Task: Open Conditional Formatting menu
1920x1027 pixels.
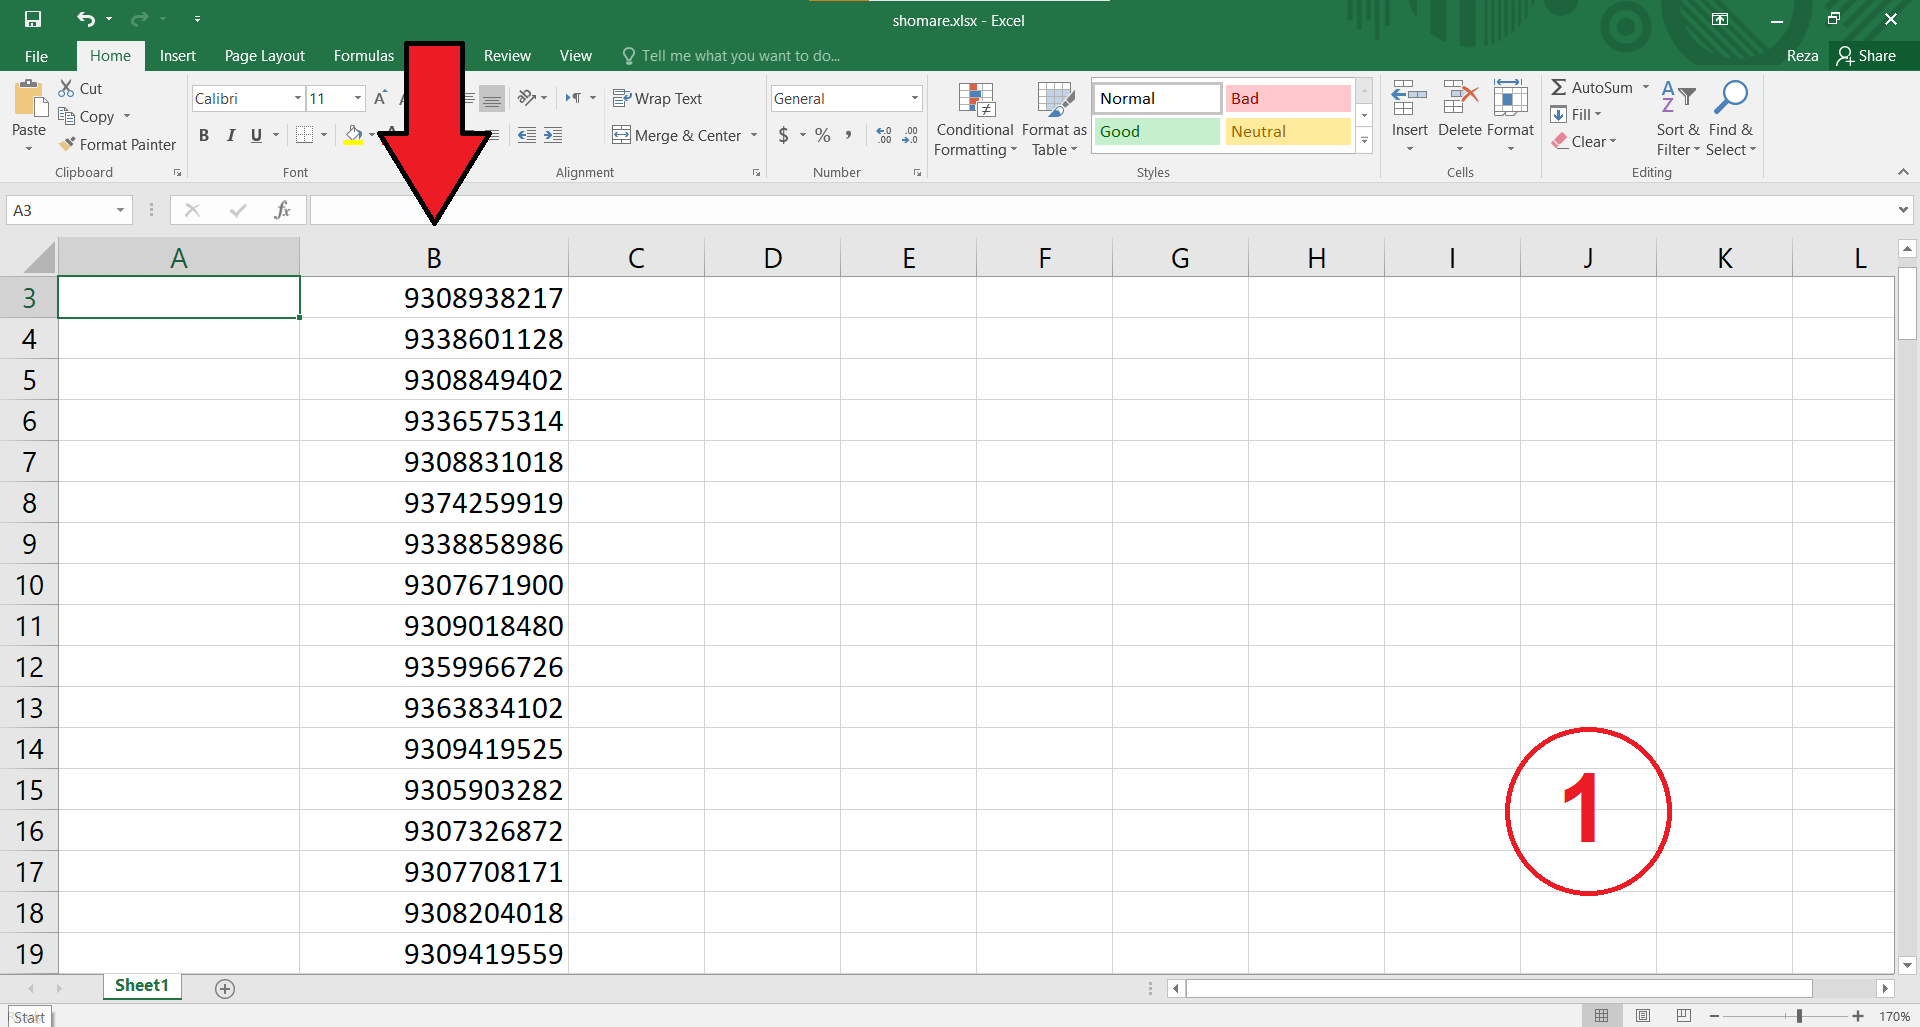Action: 975,120
